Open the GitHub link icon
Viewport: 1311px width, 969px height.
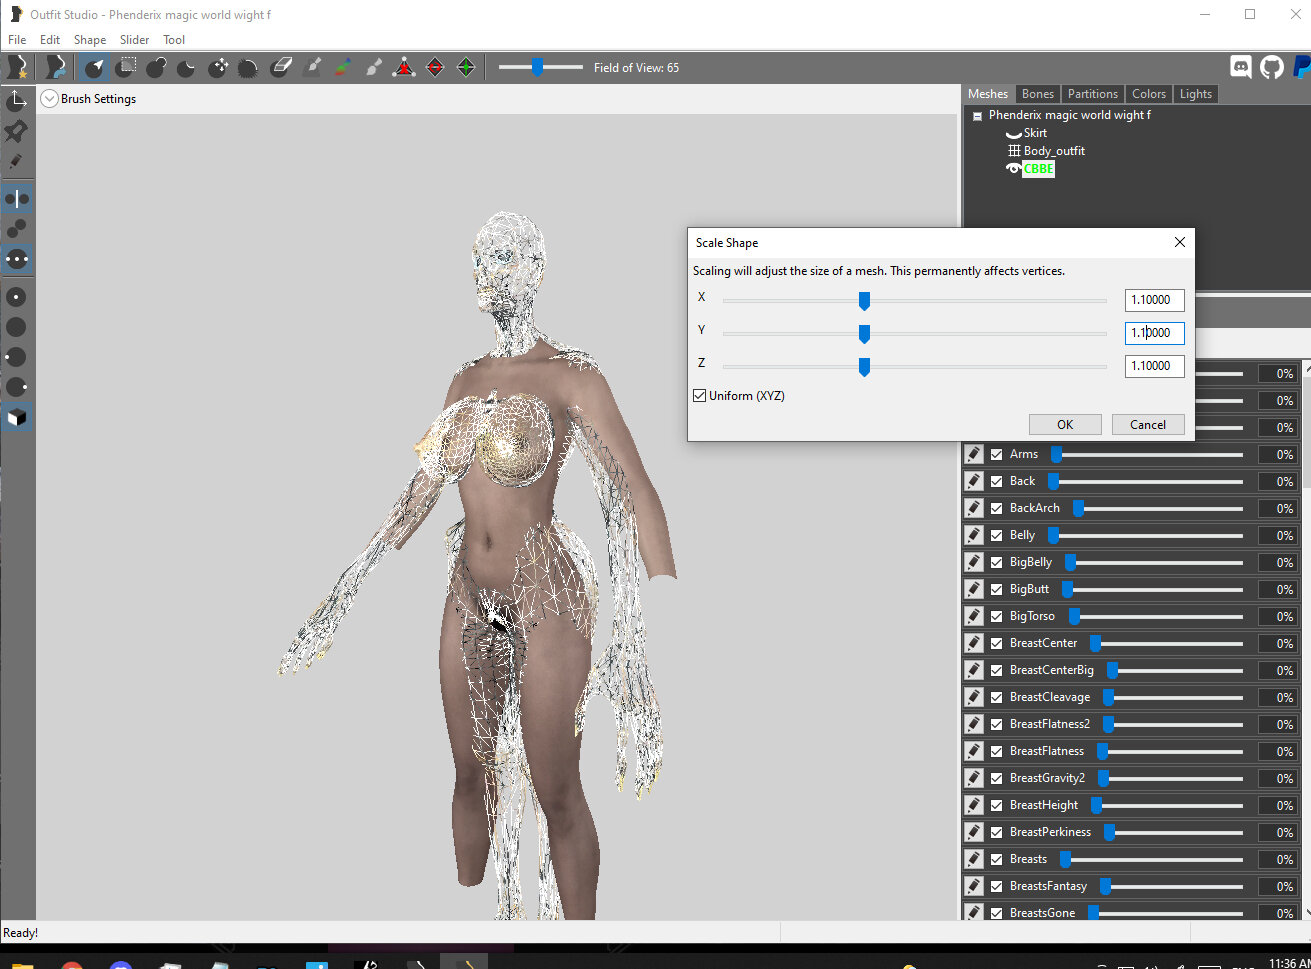pyautogui.click(x=1271, y=67)
